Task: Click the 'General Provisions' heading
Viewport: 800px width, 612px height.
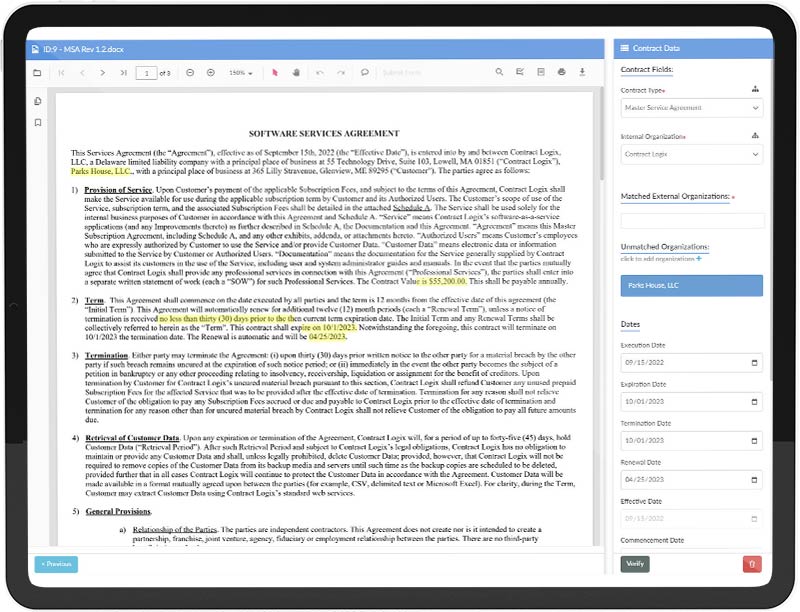Action: point(118,511)
